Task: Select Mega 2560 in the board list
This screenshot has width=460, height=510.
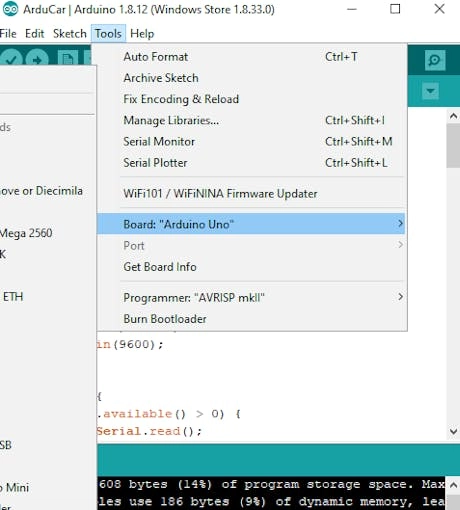Action: [x=26, y=233]
